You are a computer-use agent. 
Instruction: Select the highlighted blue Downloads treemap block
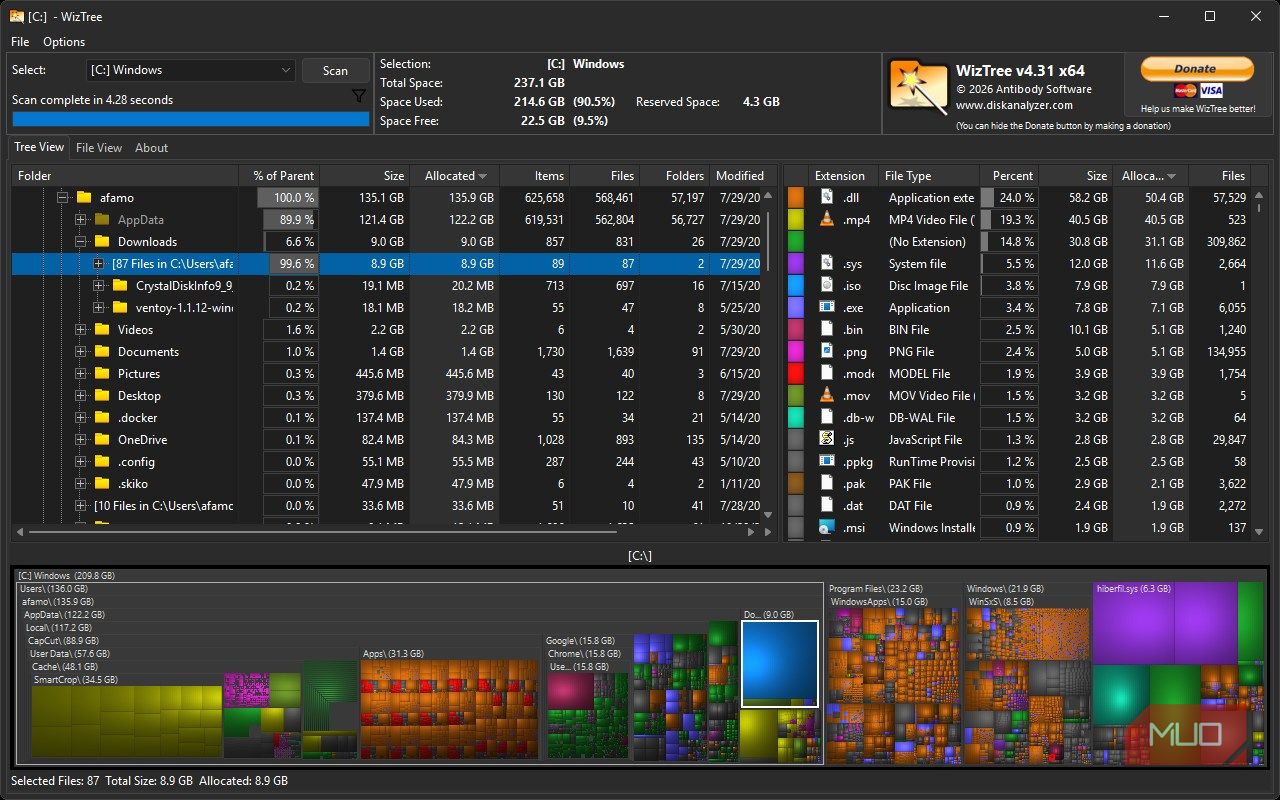tap(780, 664)
